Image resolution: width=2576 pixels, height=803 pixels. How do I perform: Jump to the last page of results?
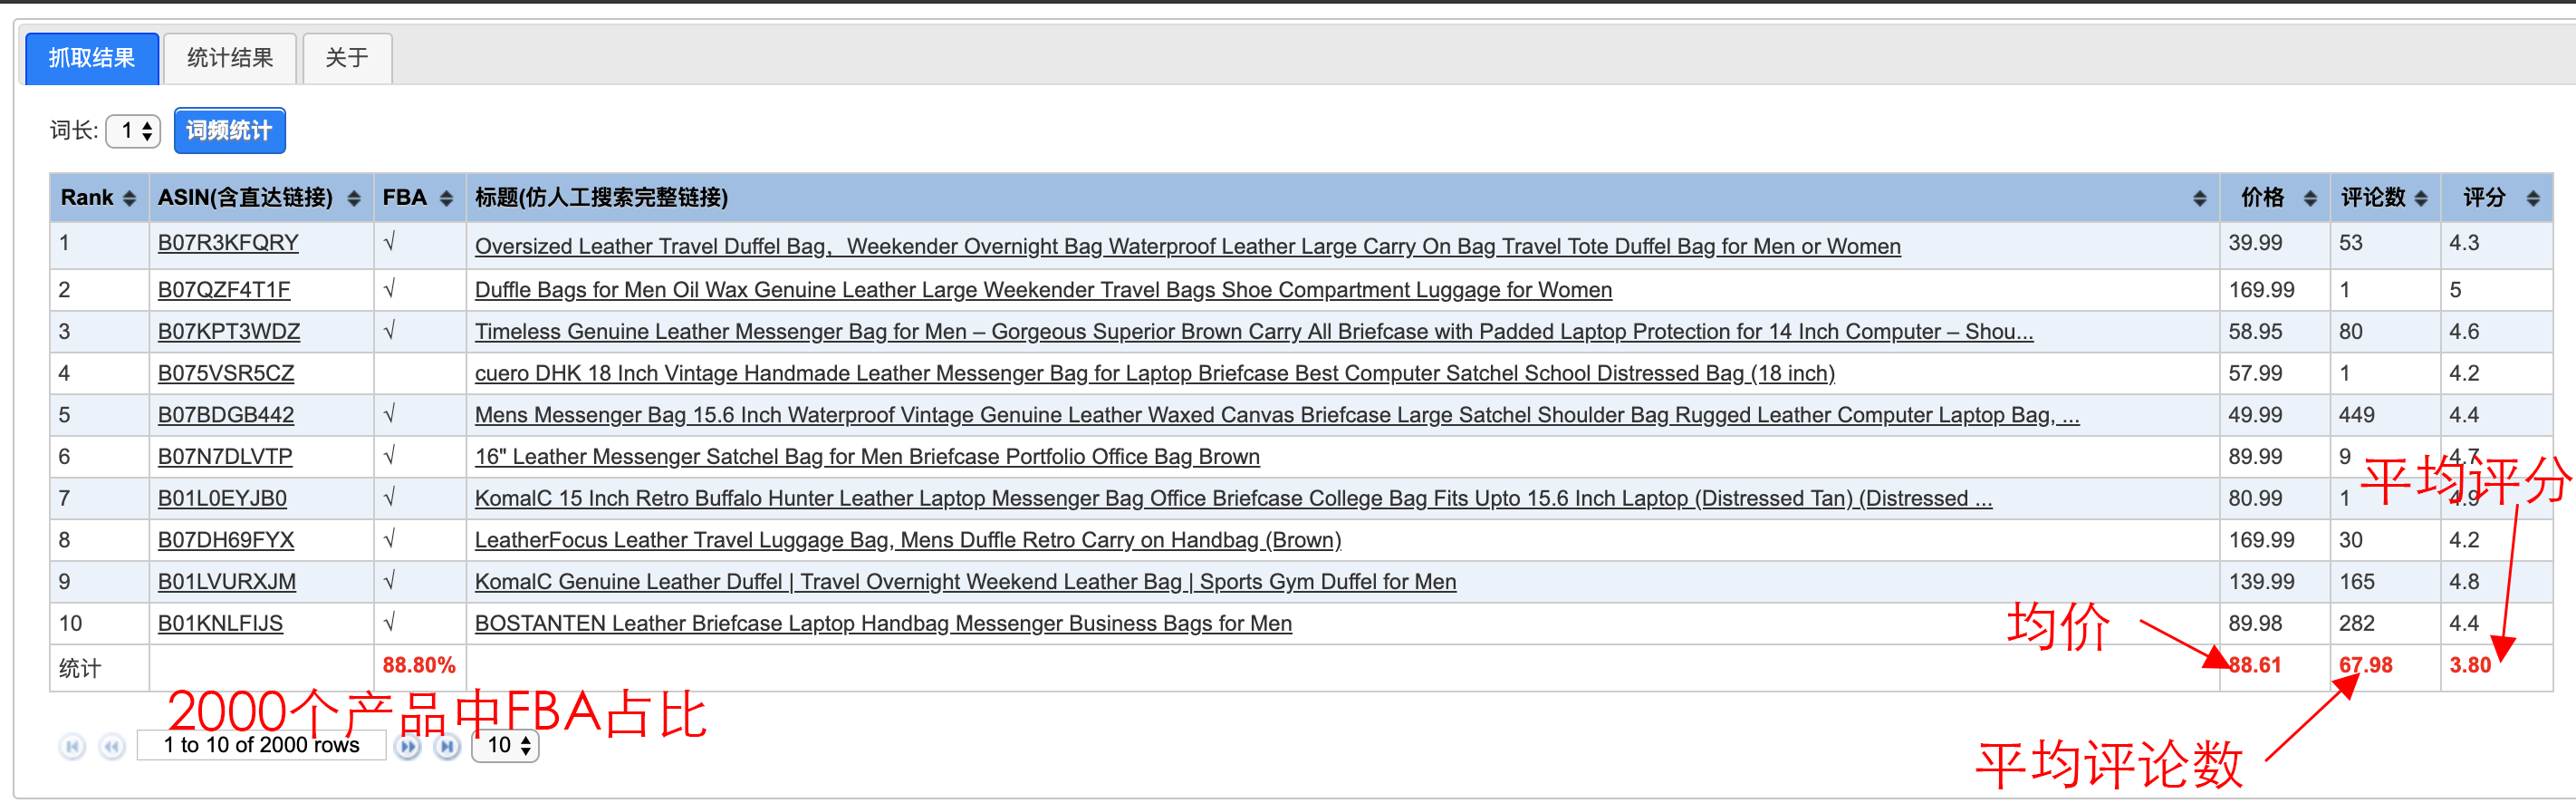[447, 746]
